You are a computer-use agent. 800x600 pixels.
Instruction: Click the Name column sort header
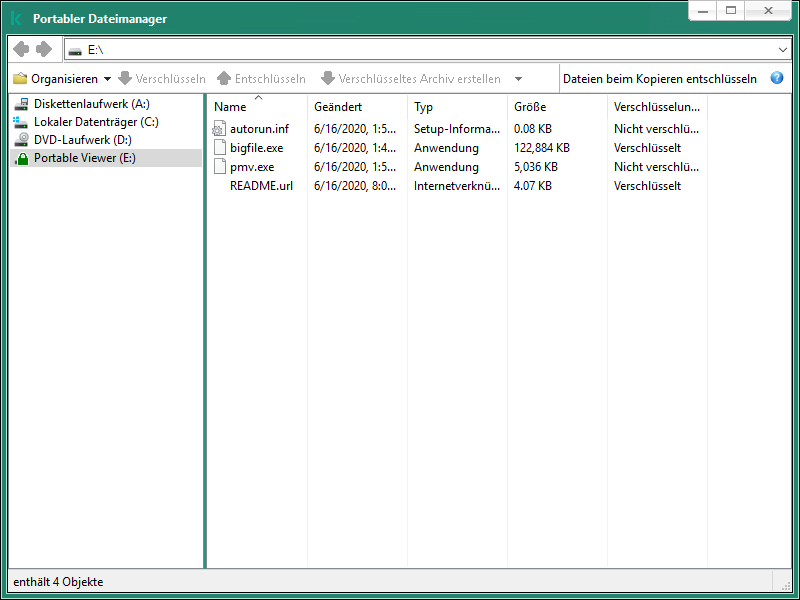coord(230,106)
